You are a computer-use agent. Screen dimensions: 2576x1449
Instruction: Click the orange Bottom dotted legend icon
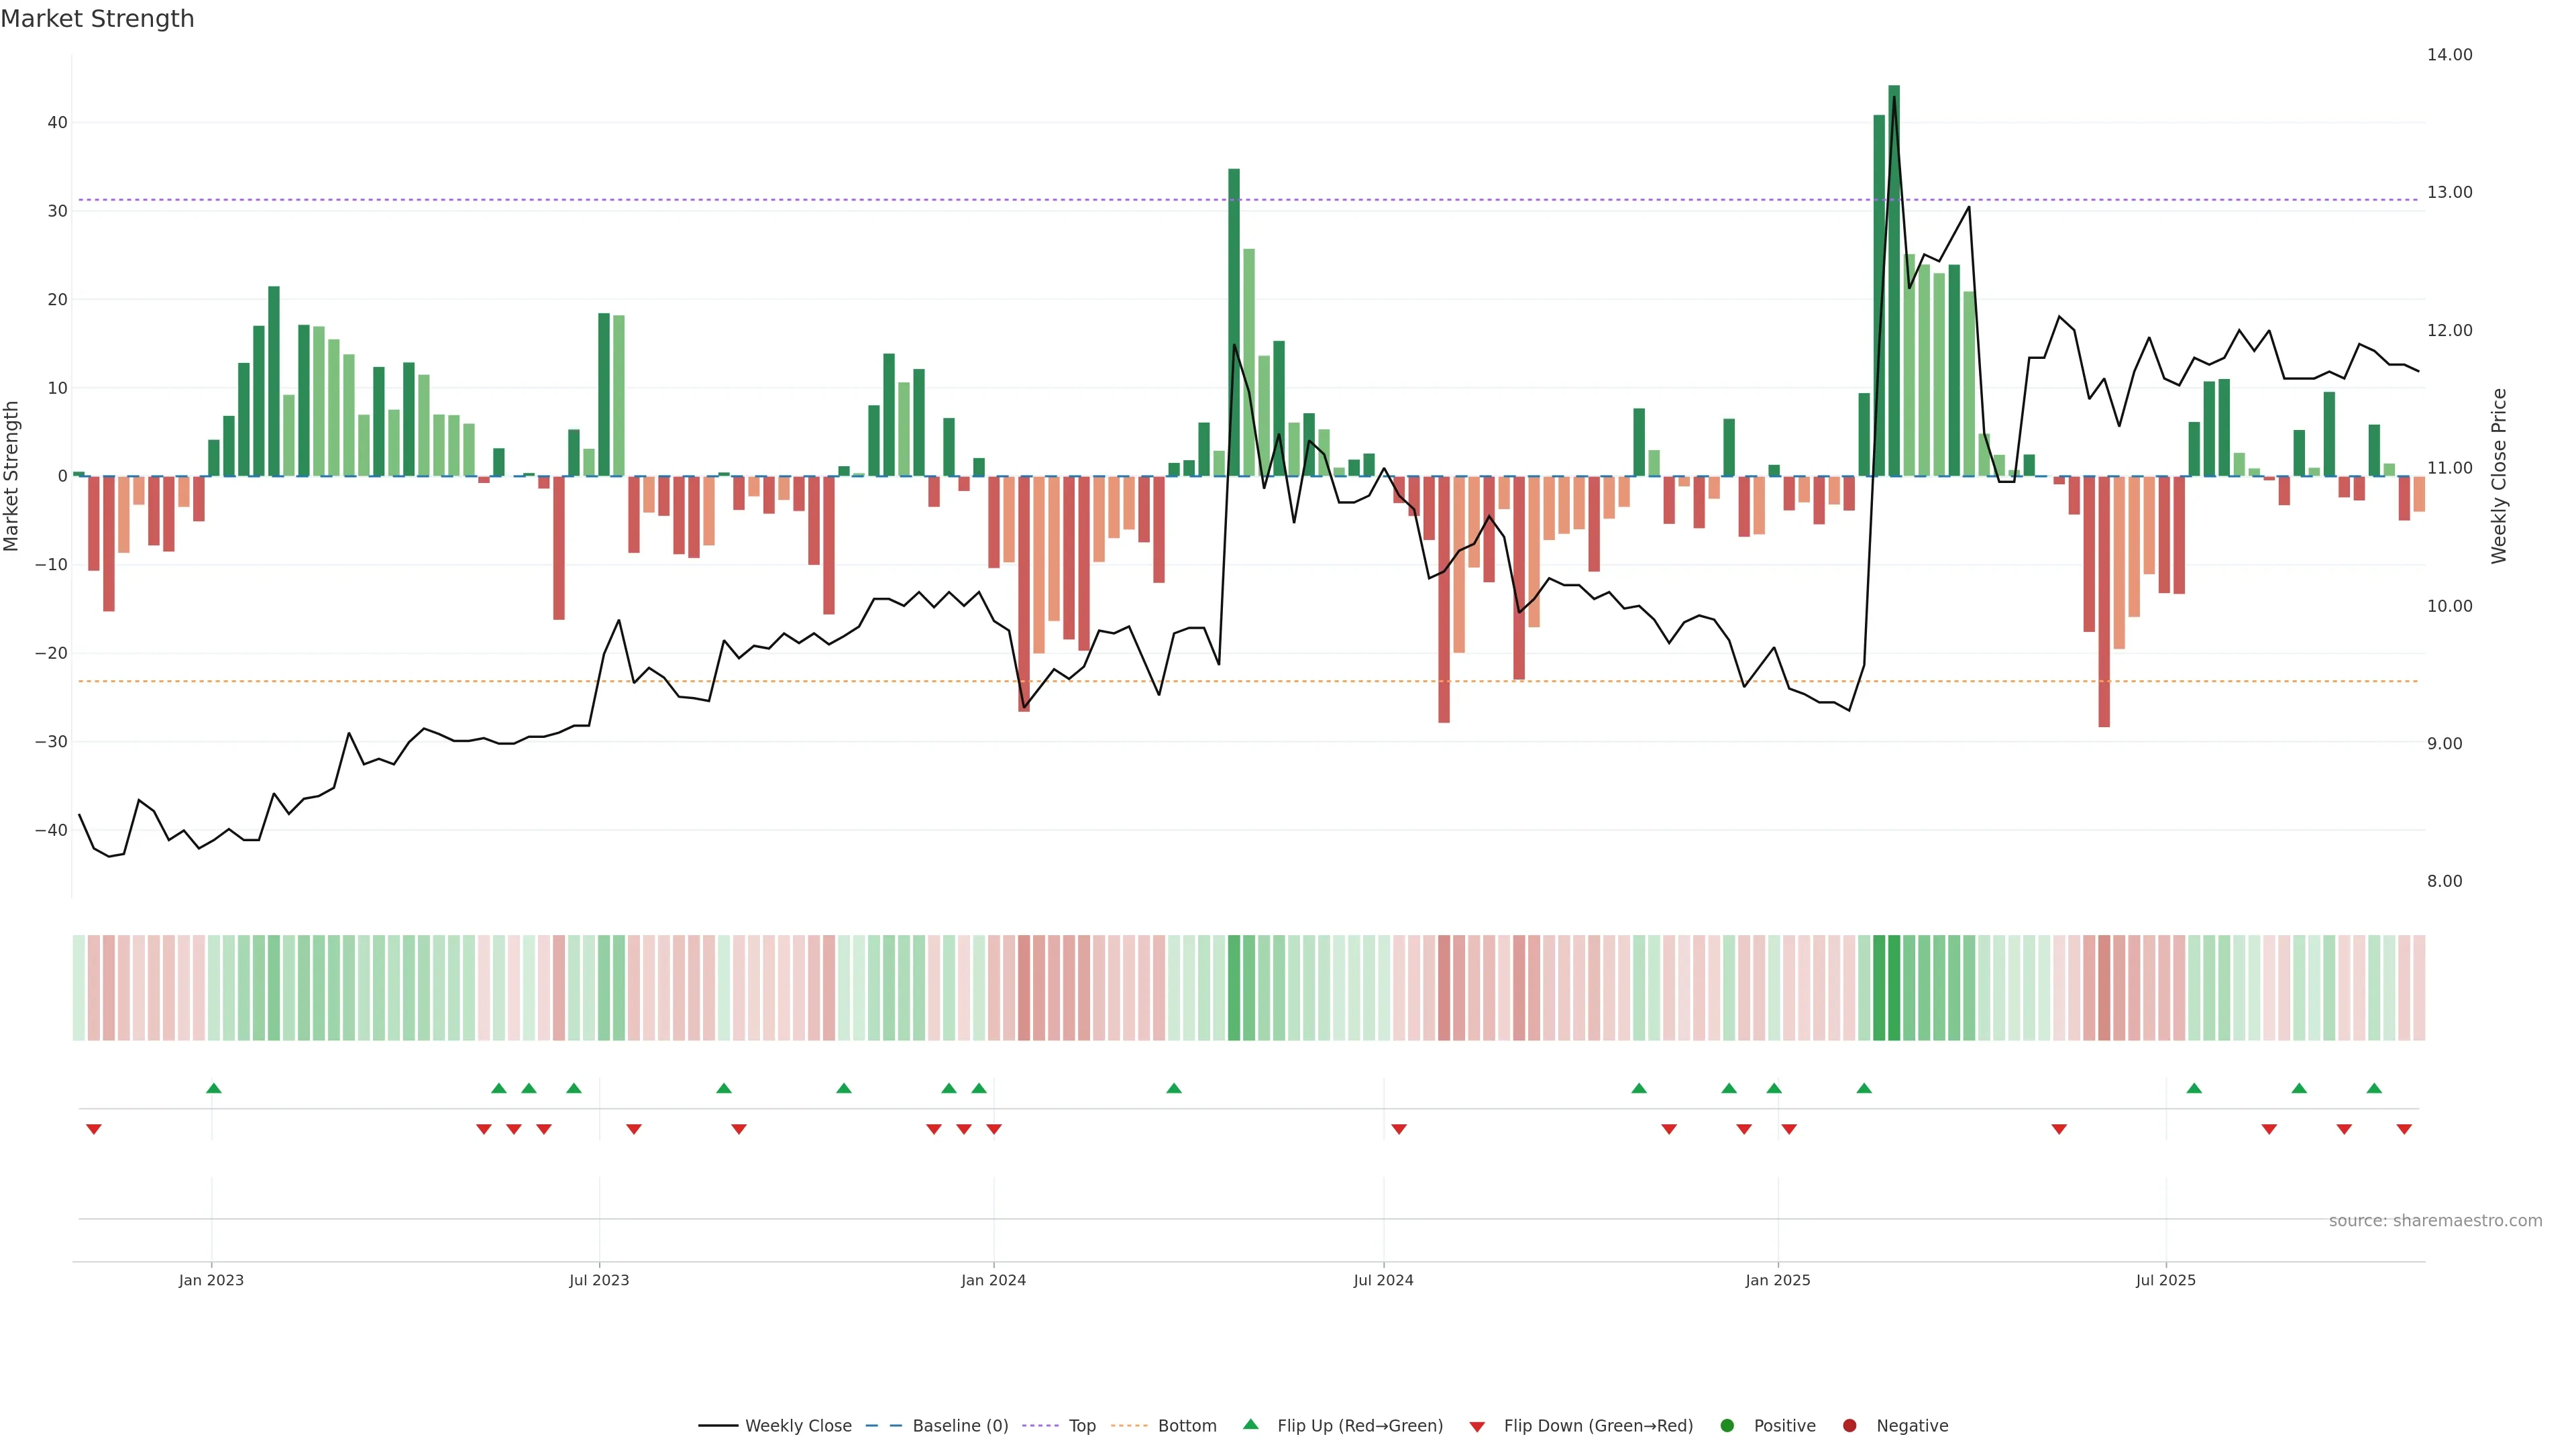(1129, 1426)
